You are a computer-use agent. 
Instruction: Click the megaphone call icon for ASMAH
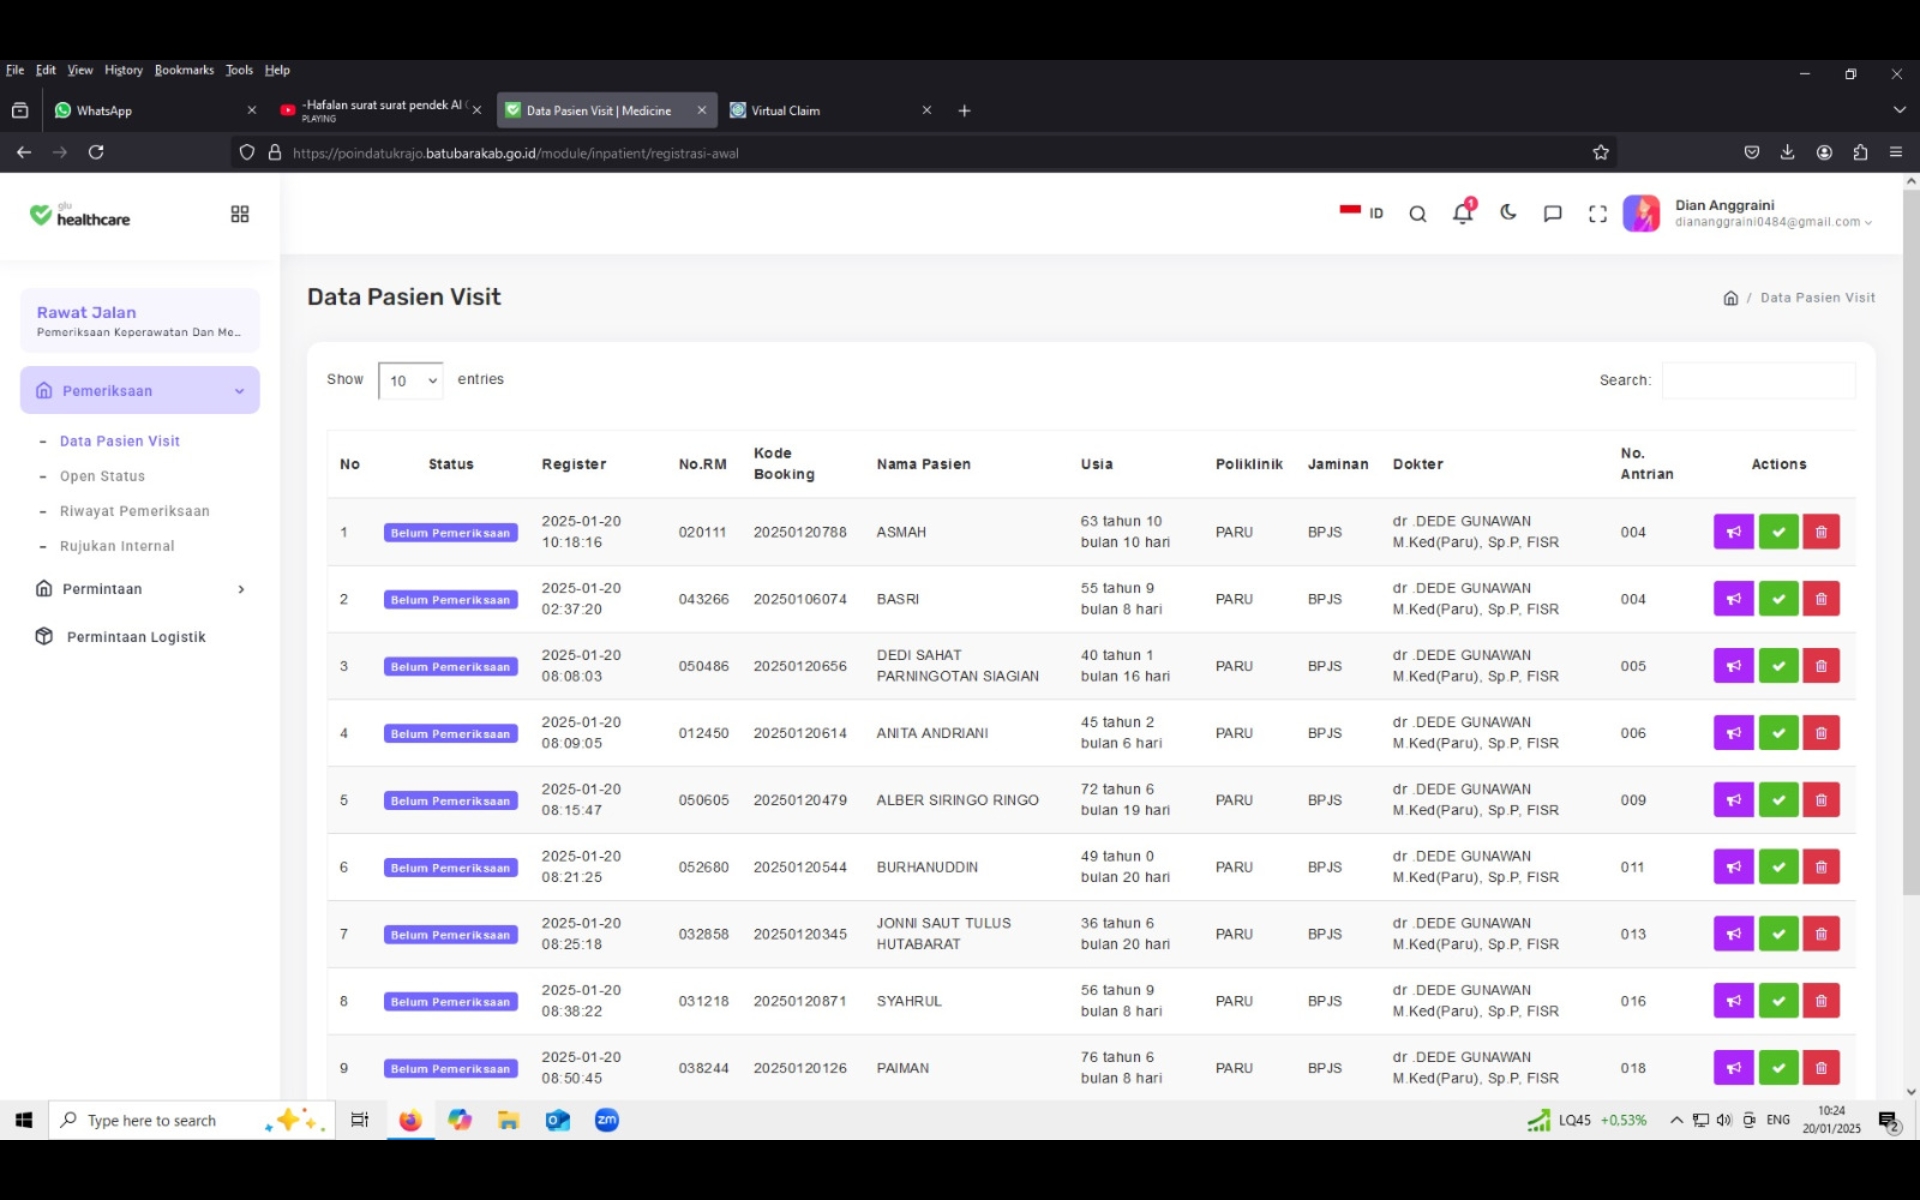tap(1733, 532)
